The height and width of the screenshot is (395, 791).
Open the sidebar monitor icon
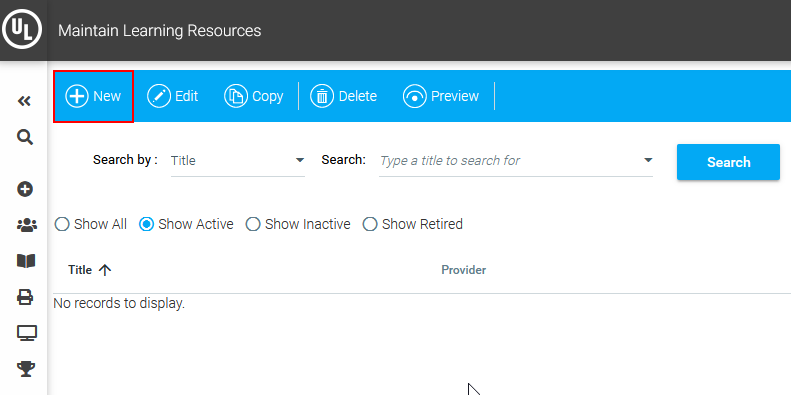click(x=26, y=333)
